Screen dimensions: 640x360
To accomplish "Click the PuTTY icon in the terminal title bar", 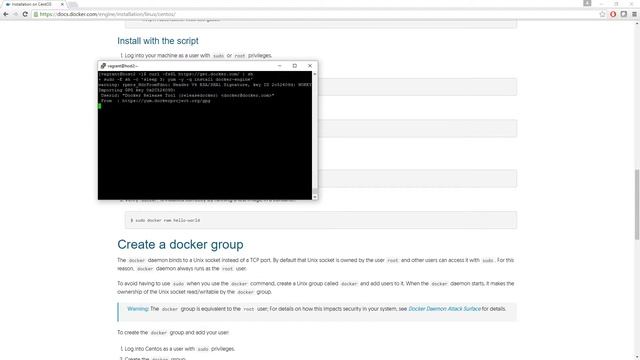I will tap(103, 66).
